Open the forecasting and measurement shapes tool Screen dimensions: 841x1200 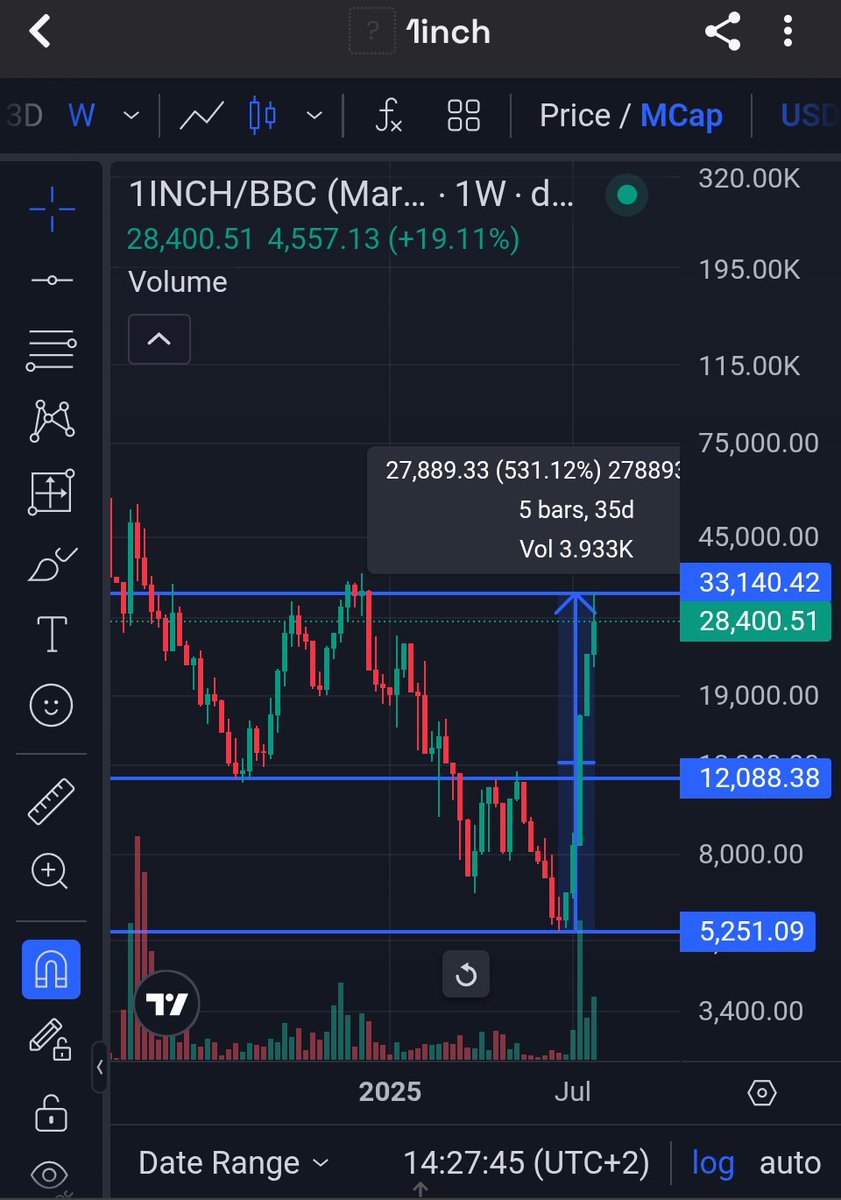pyautogui.click(x=52, y=491)
